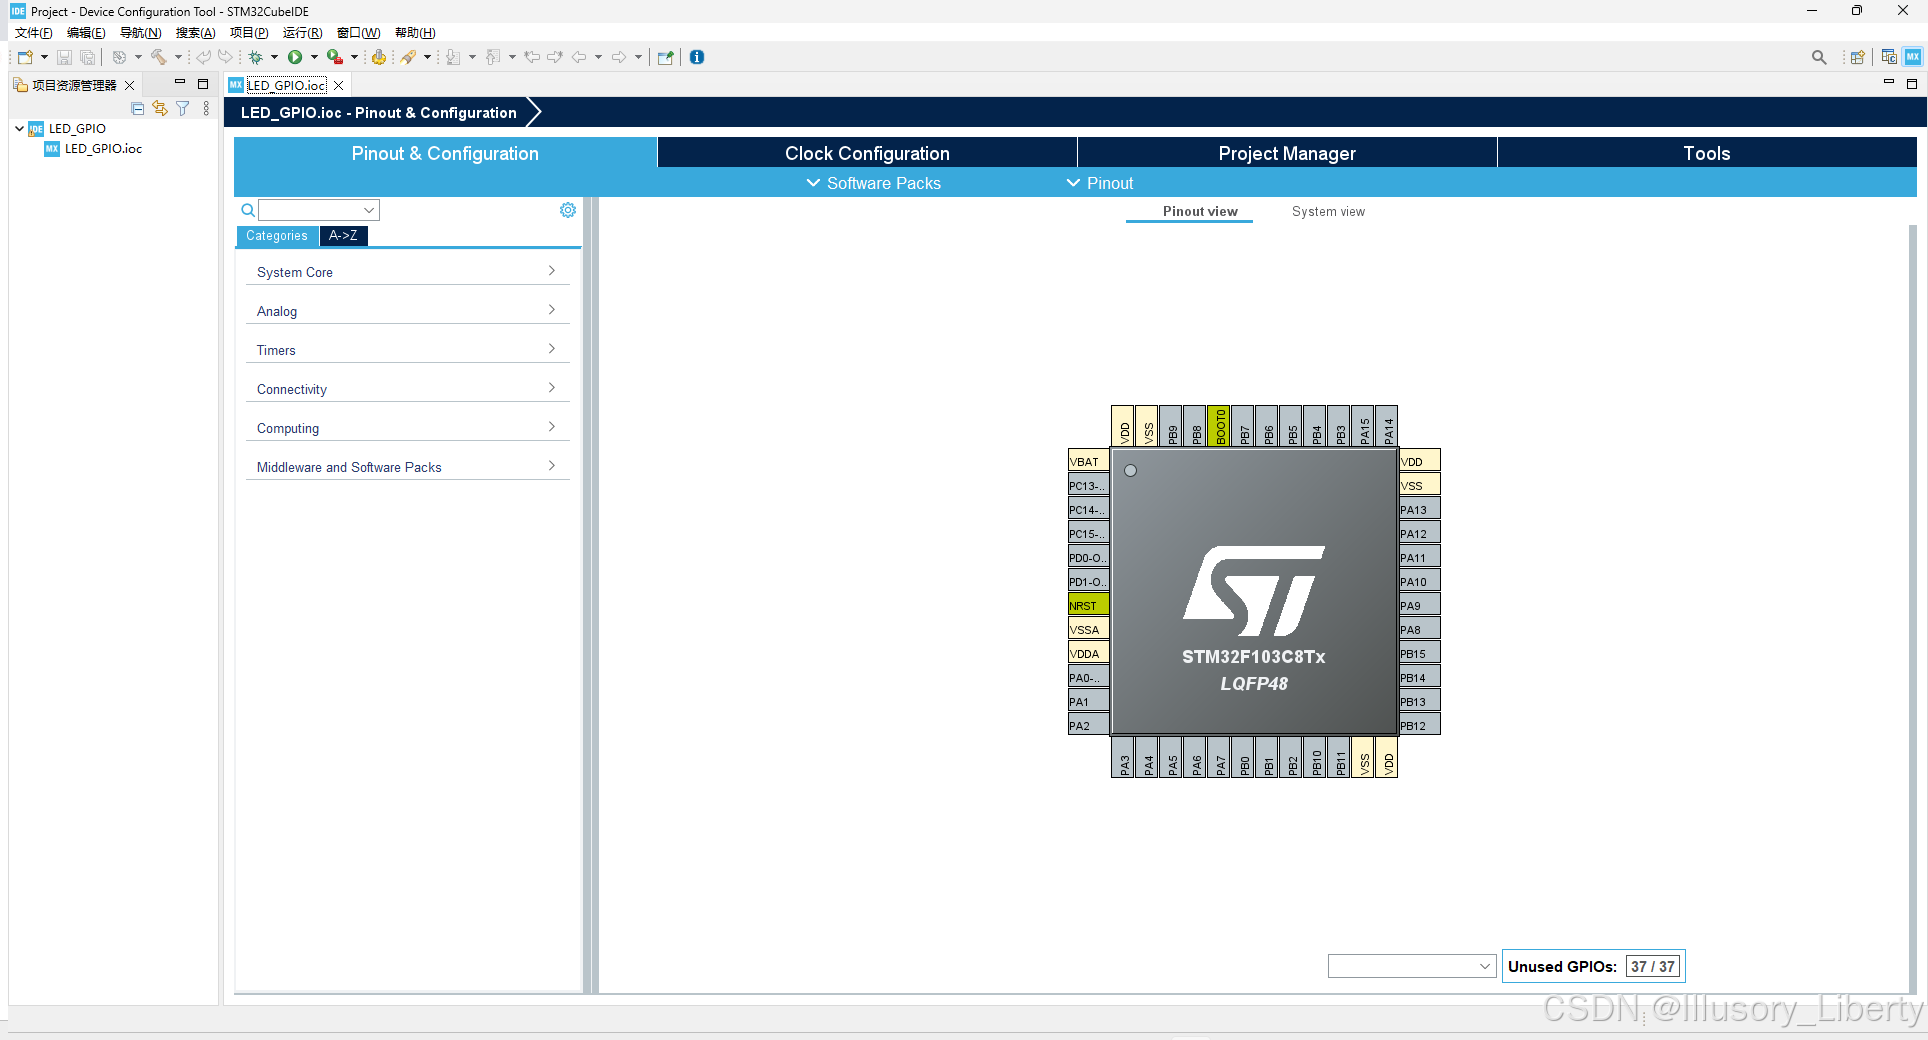Click pin PC13 on the chip
The height and width of the screenshot is (1040, 1928).
coord(1088,485)
